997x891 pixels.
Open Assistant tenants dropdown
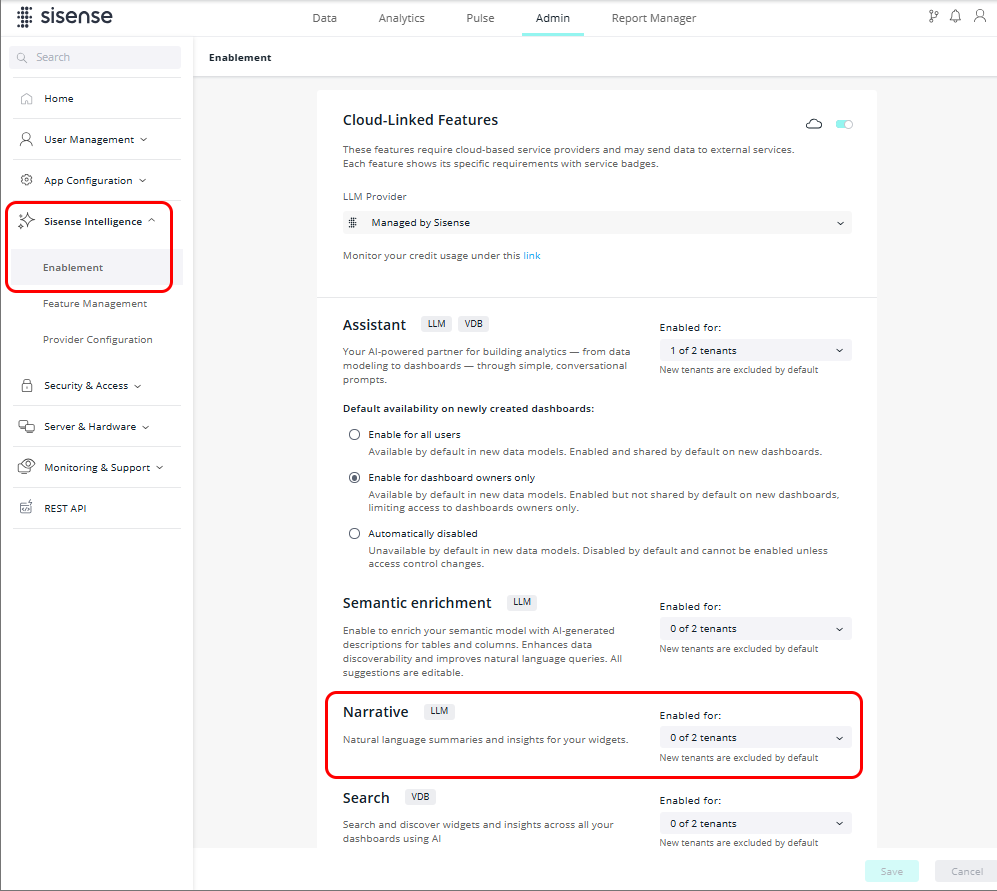[755, 350]
